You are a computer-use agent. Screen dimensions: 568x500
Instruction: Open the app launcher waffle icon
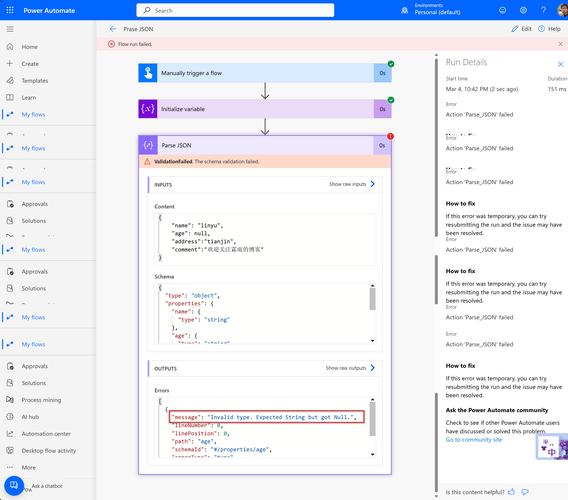coord(10,10)
